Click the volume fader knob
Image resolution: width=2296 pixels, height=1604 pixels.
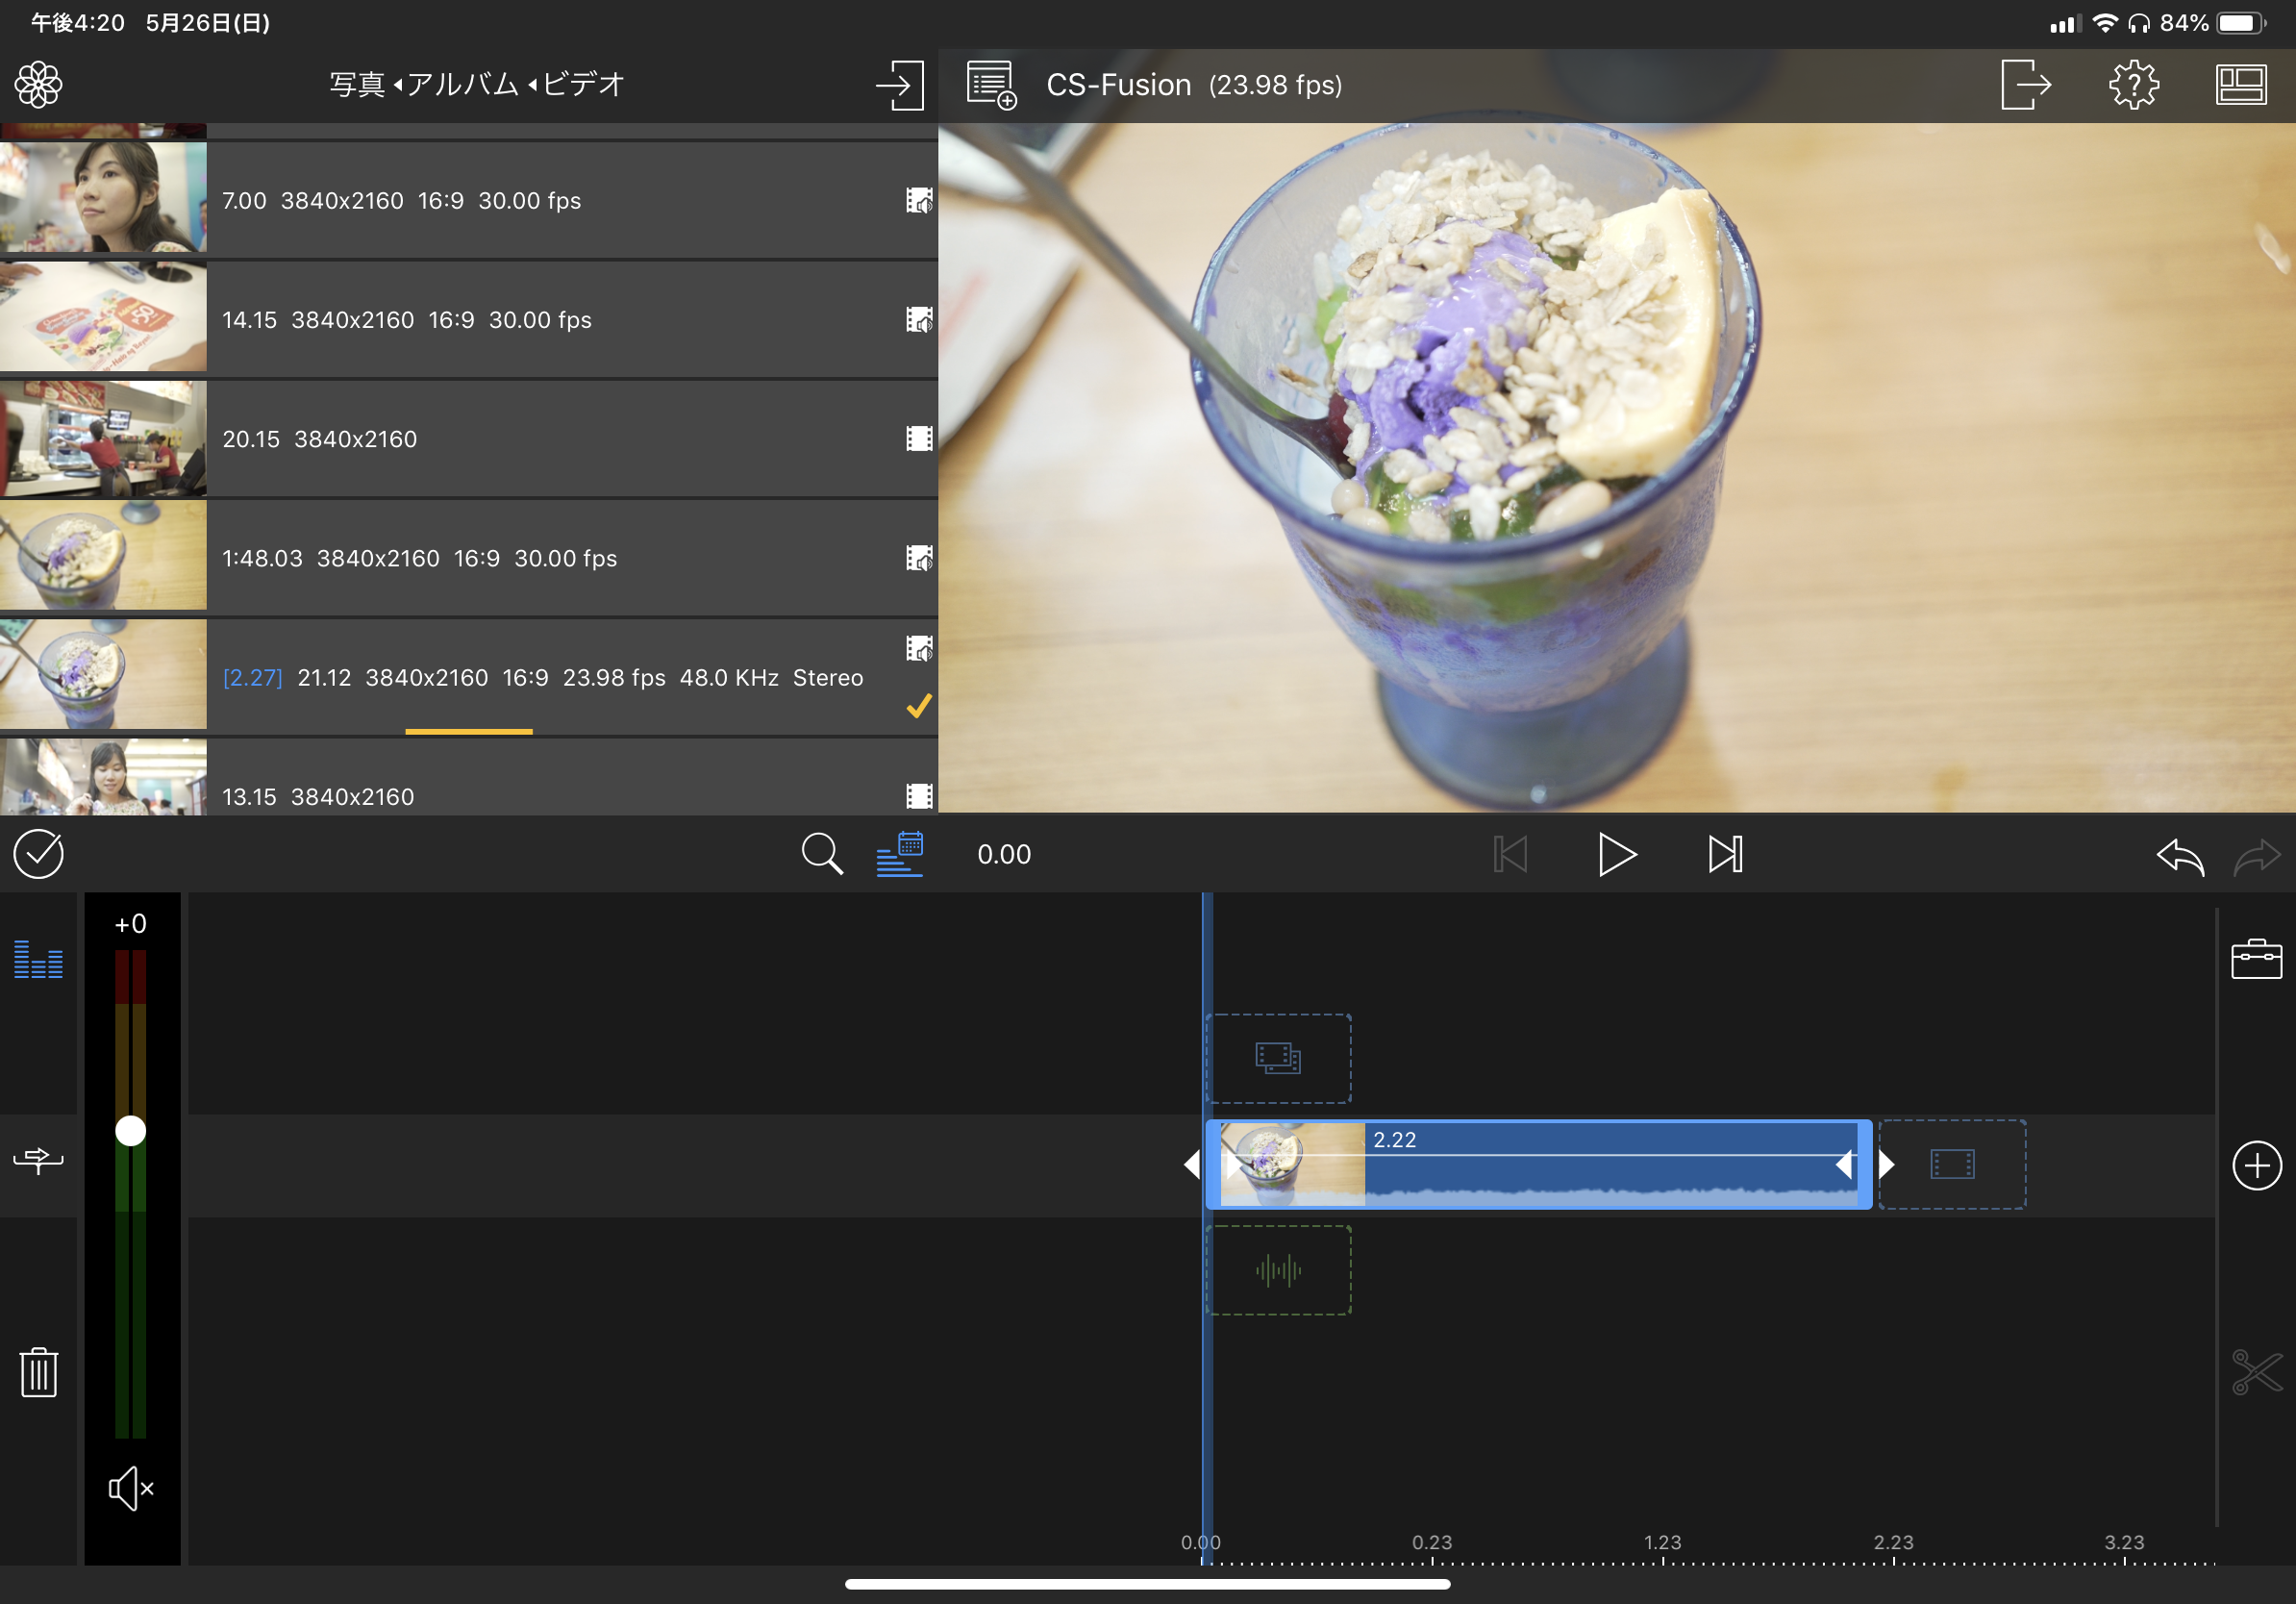tap(130, 1131)
